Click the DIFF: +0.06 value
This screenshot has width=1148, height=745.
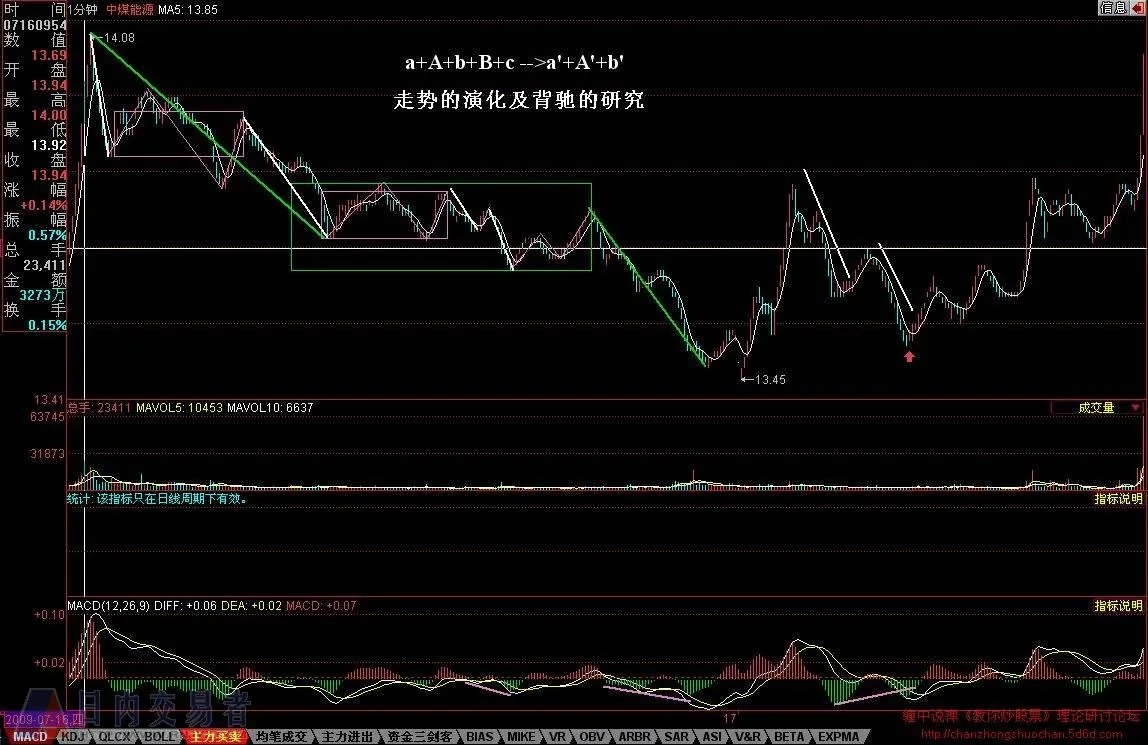point(186,606)
